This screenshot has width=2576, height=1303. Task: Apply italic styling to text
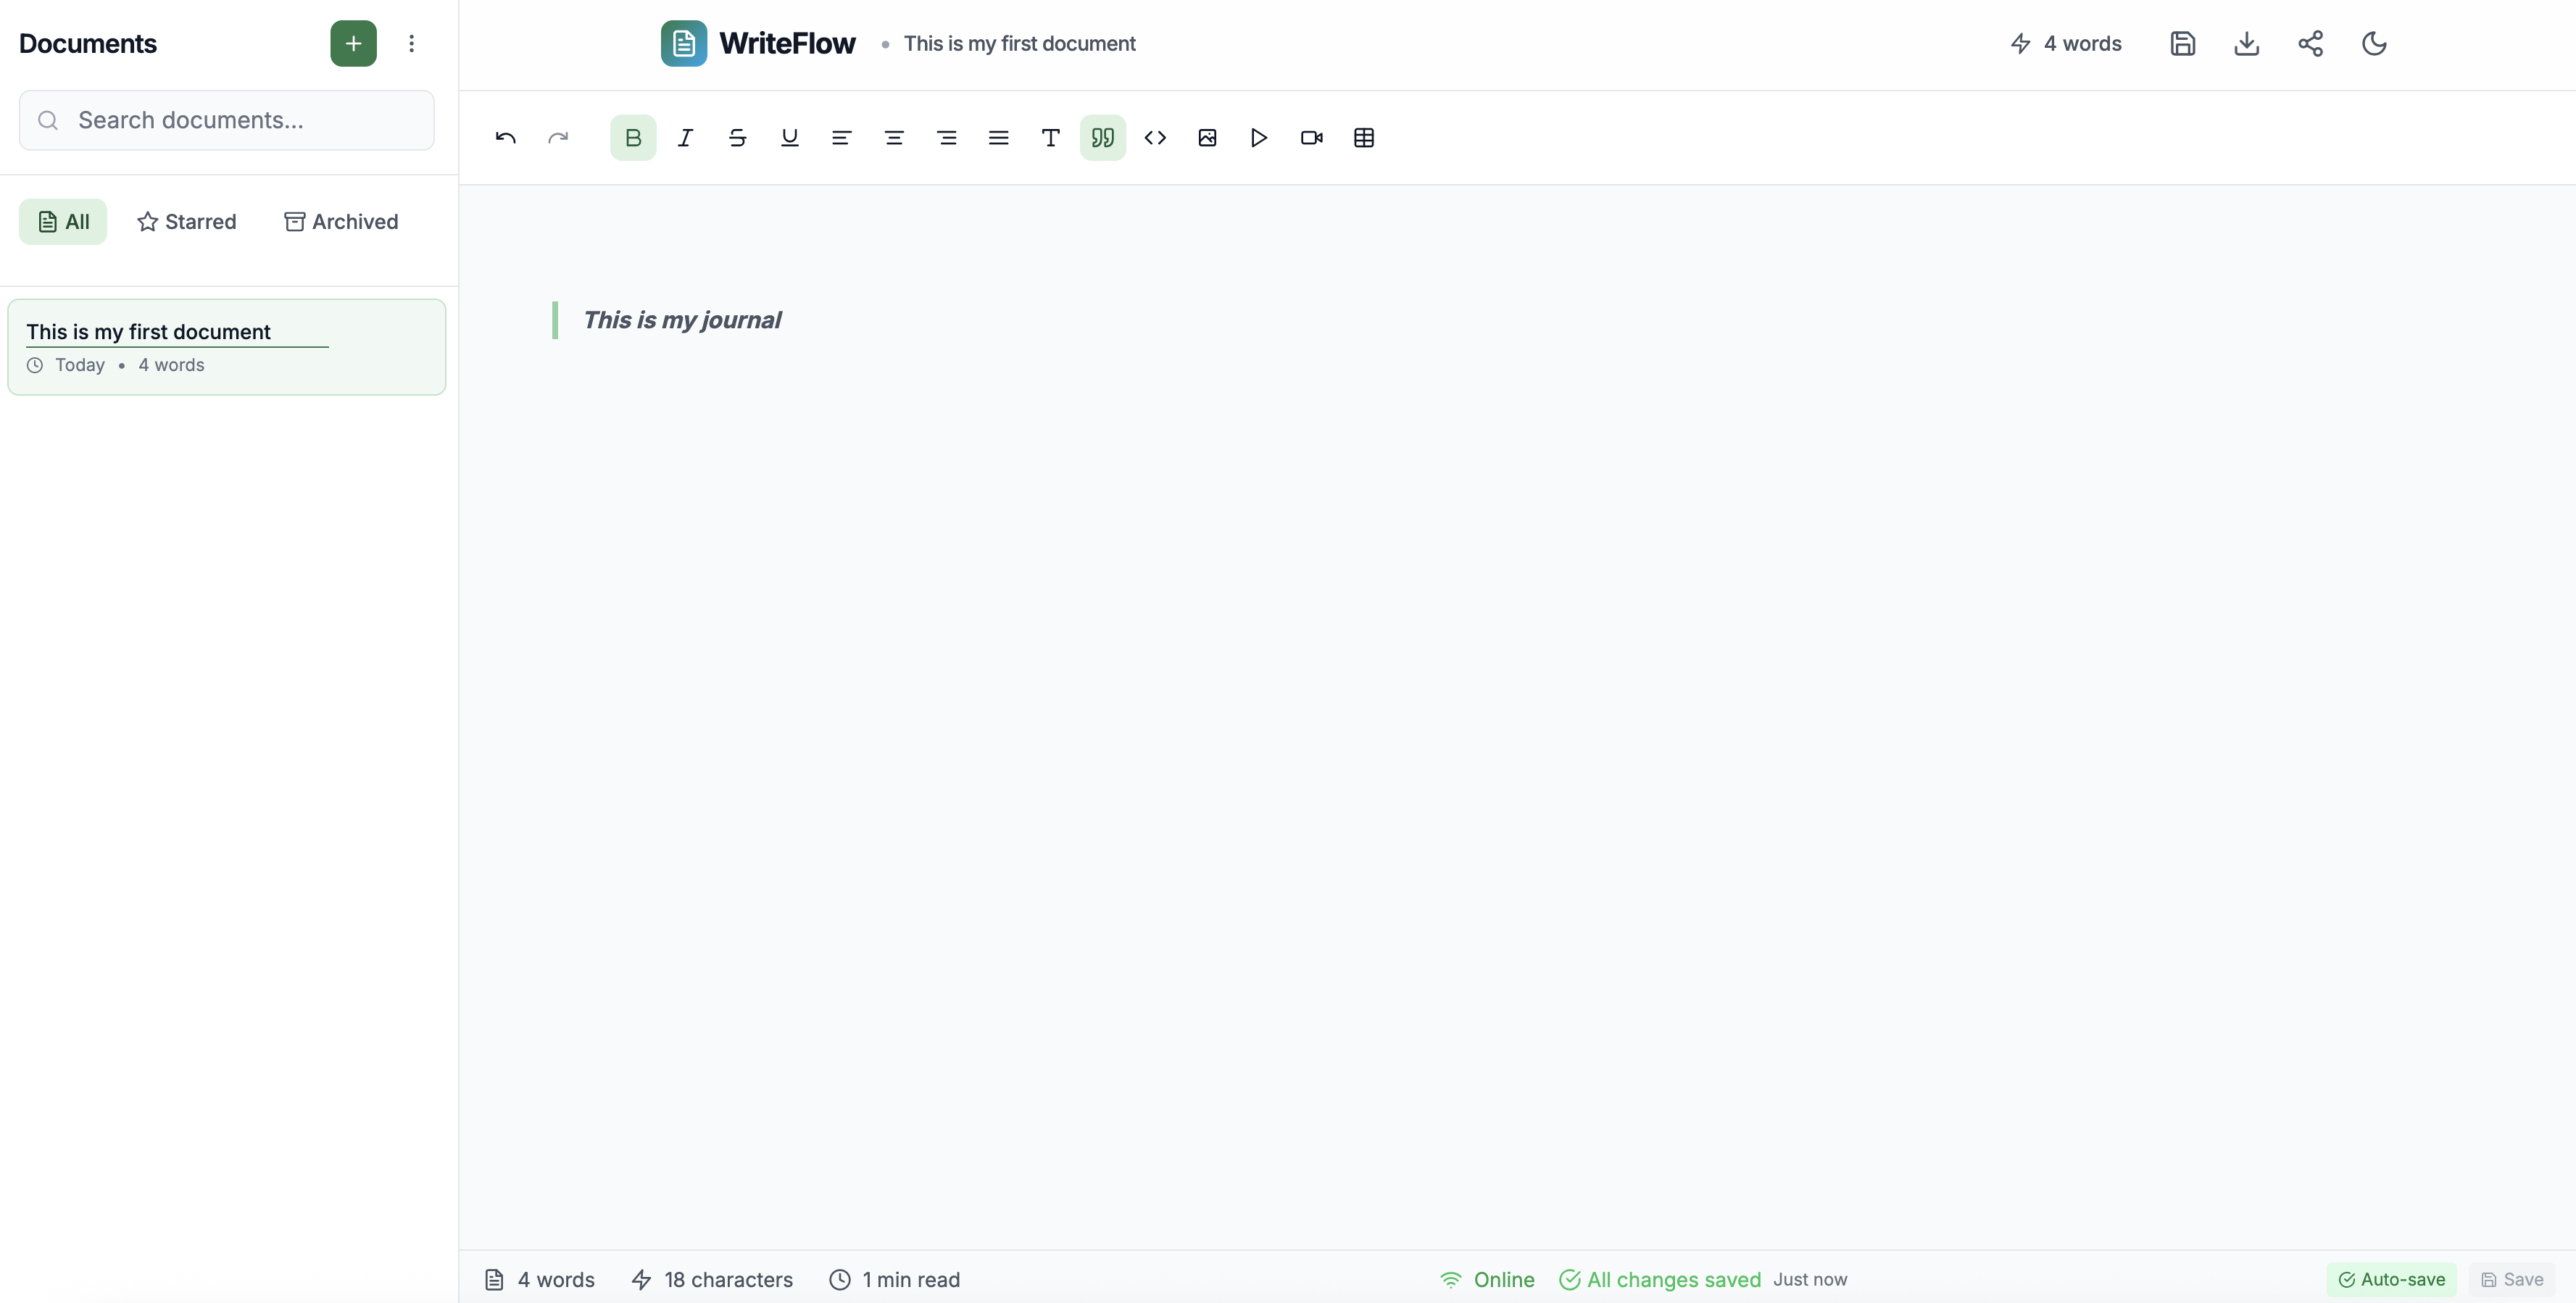(685, 137)
